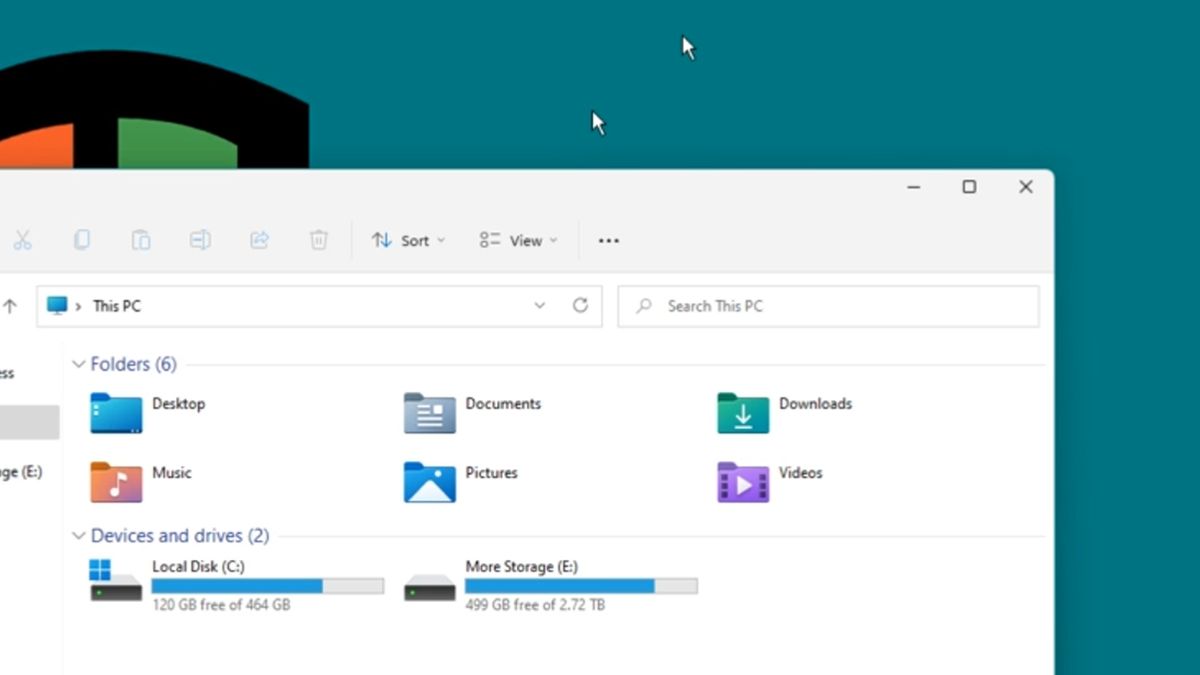Open the Sort dropdown
Viewport: 1200px width, 675px height.
(407, 240)
